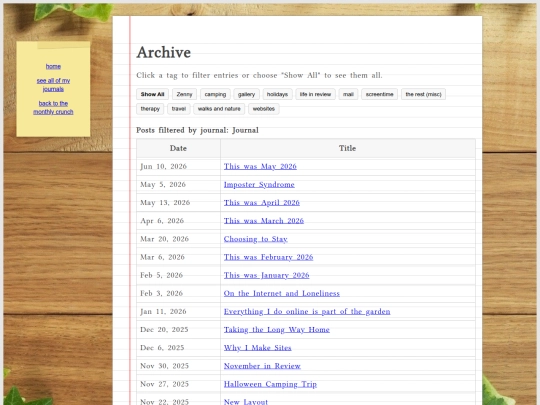540x405 pixels.
Task: Filter entries by walks and nature tag
Action: click(x=219, y=109)
